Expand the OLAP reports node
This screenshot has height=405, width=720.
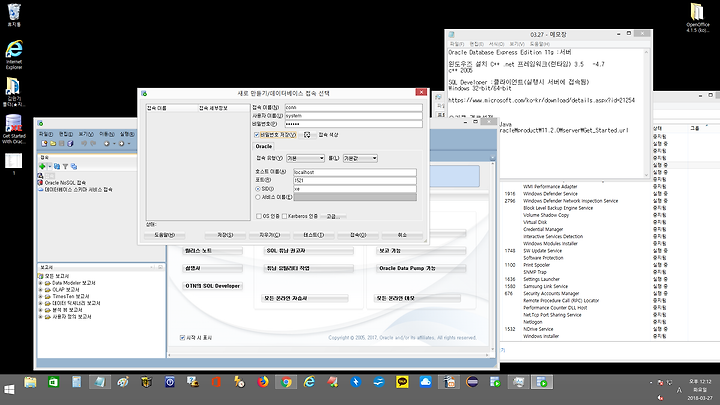40,290
